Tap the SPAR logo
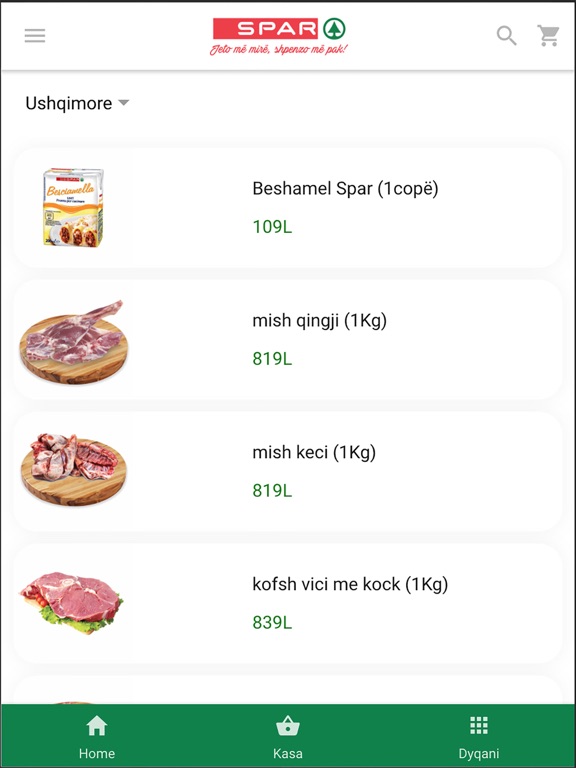576x768 pixels. tap(279, 36)
